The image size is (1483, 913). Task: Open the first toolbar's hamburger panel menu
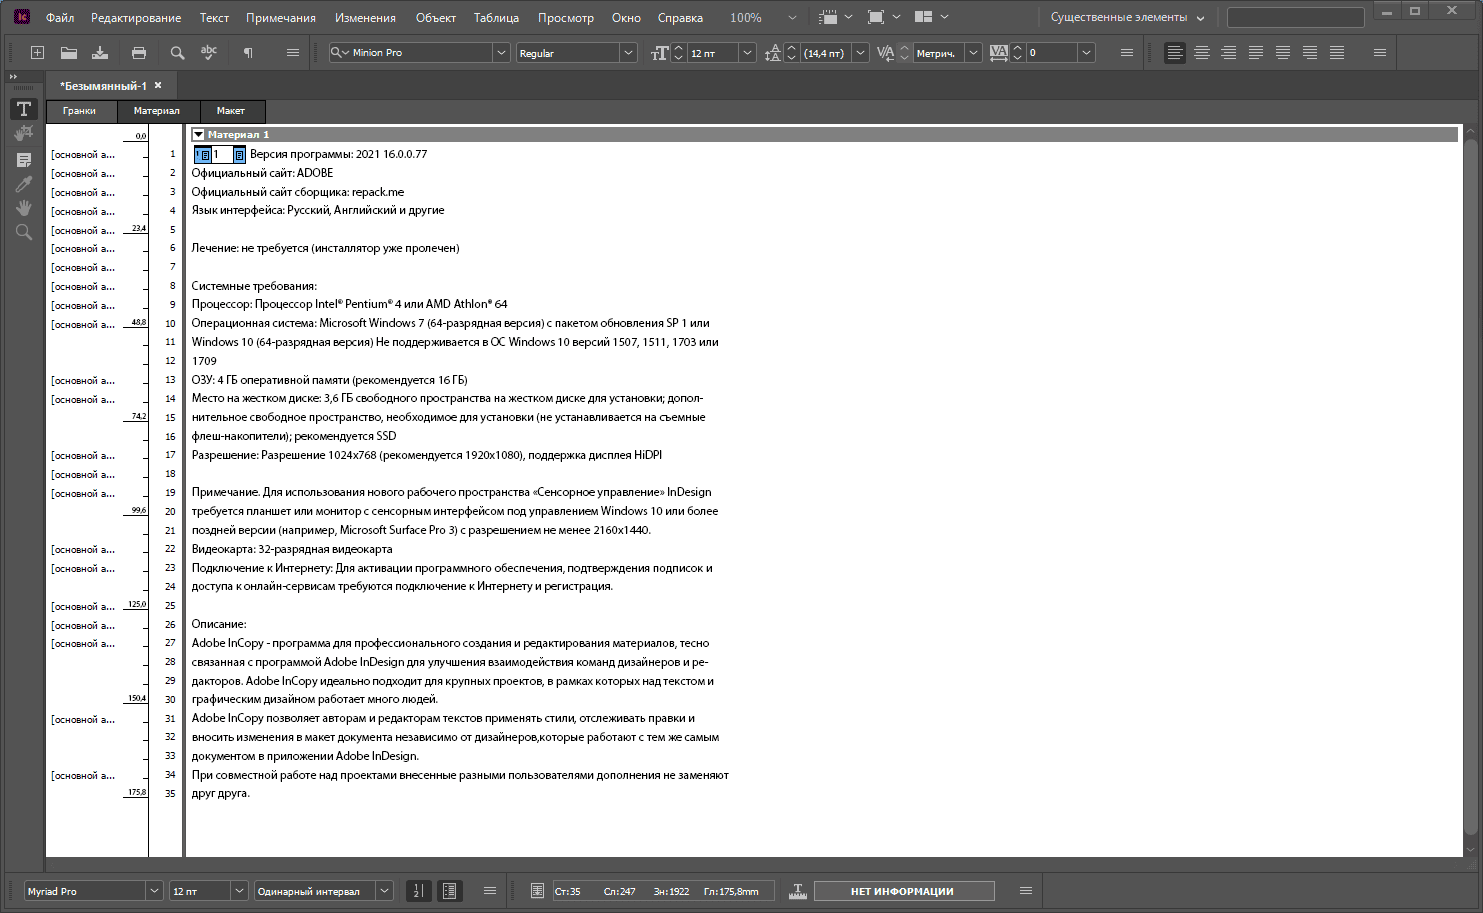point(293,53)
